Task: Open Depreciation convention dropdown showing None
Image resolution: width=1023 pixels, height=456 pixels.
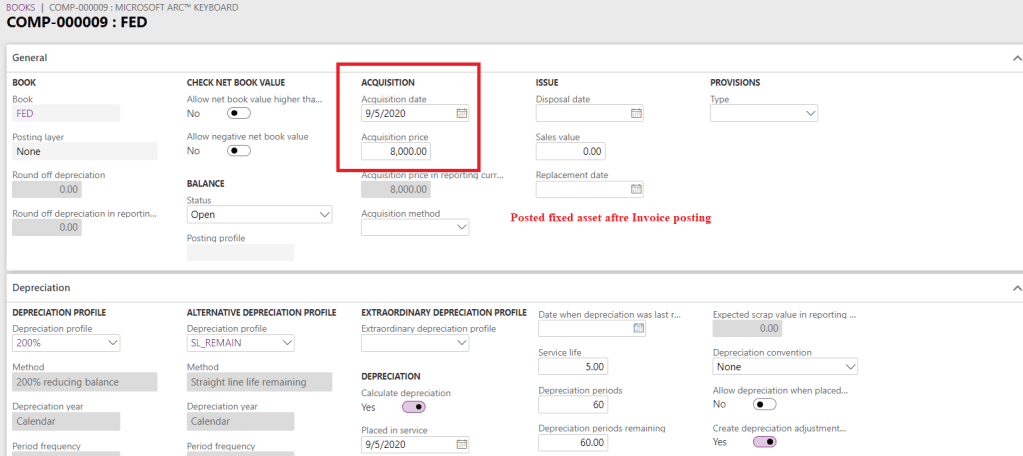Action: pos(785,367)
